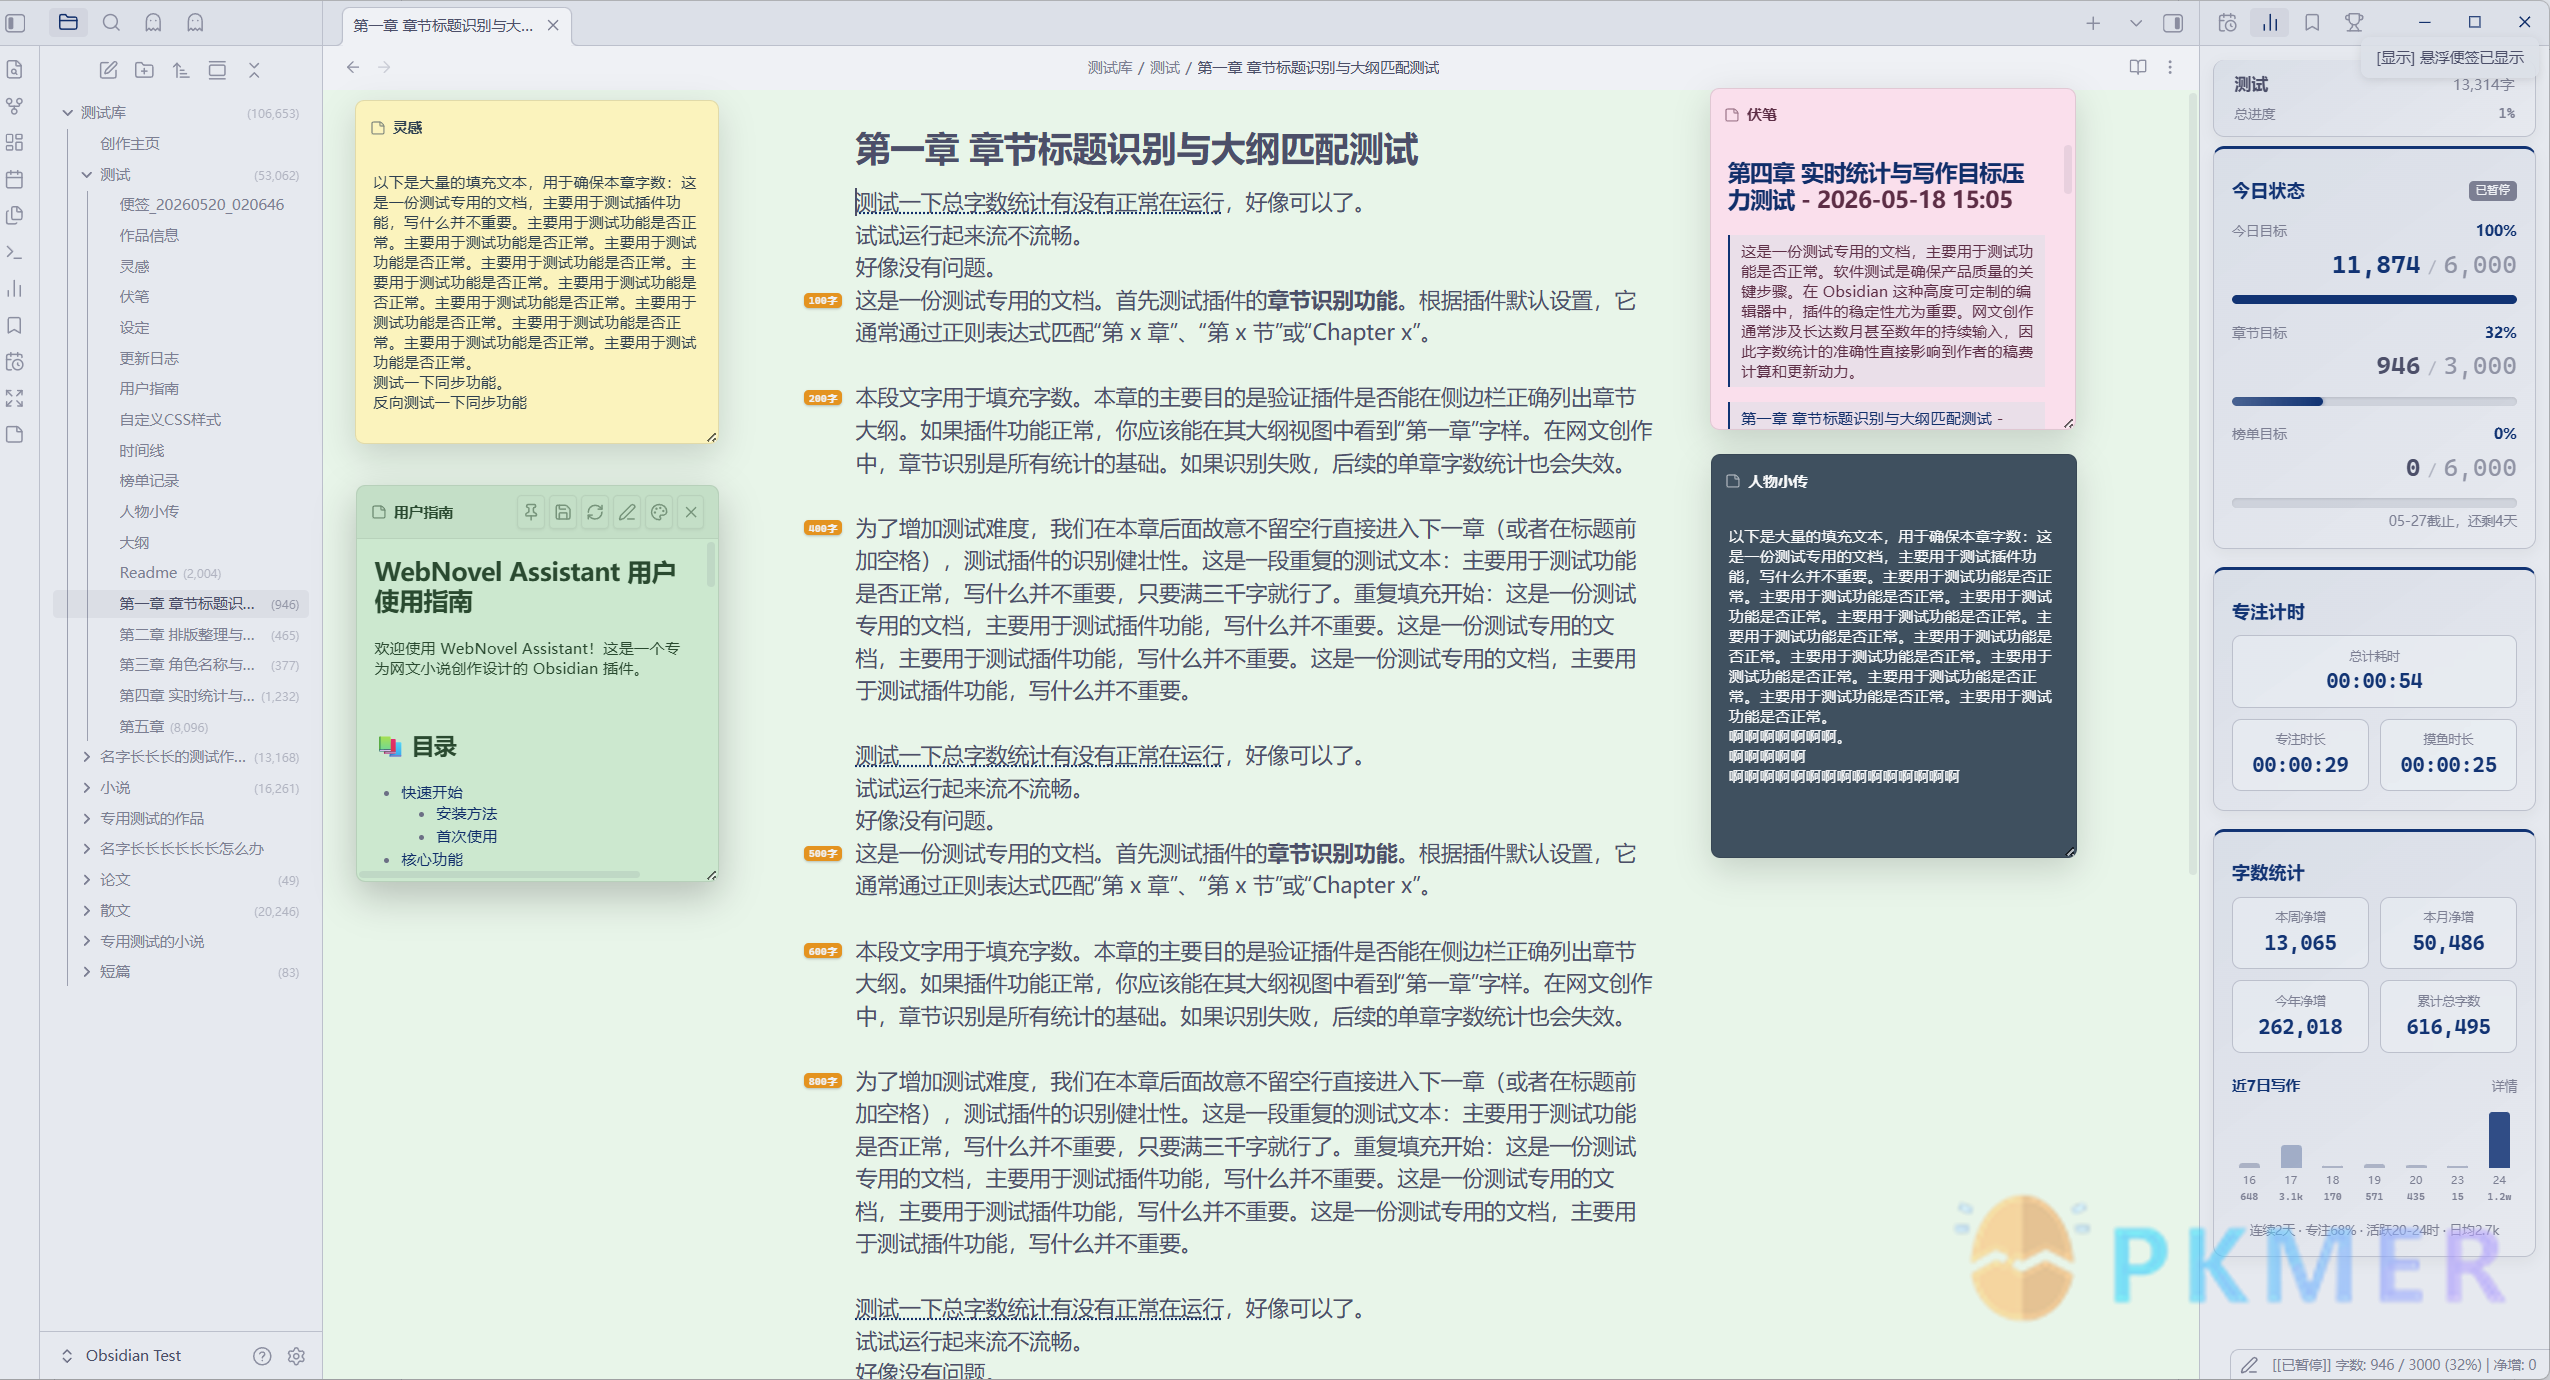Image resolution: width=2550 pixels, height=1380 pixels.
Task: Open canvas grid icon in ribbon
Action: click(x=15, y=142)
